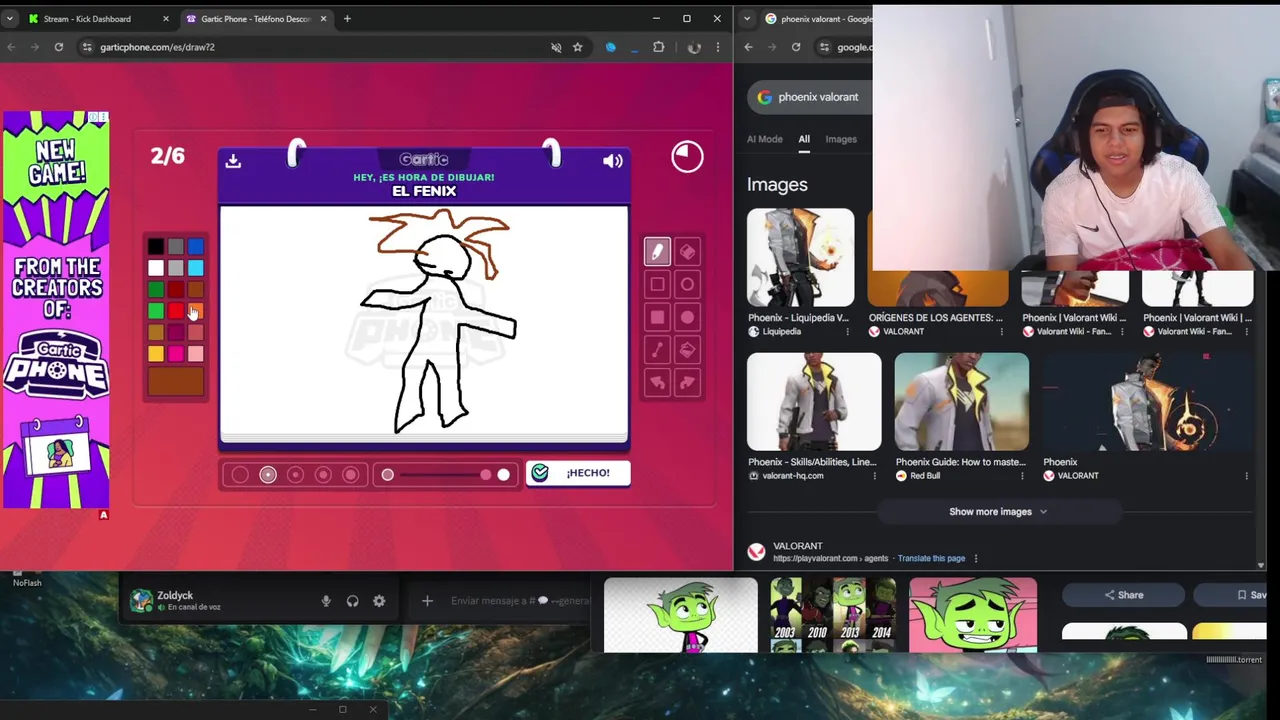Pick the bright green color swatch
This screenshot has width=1280, height=720.
156,311
